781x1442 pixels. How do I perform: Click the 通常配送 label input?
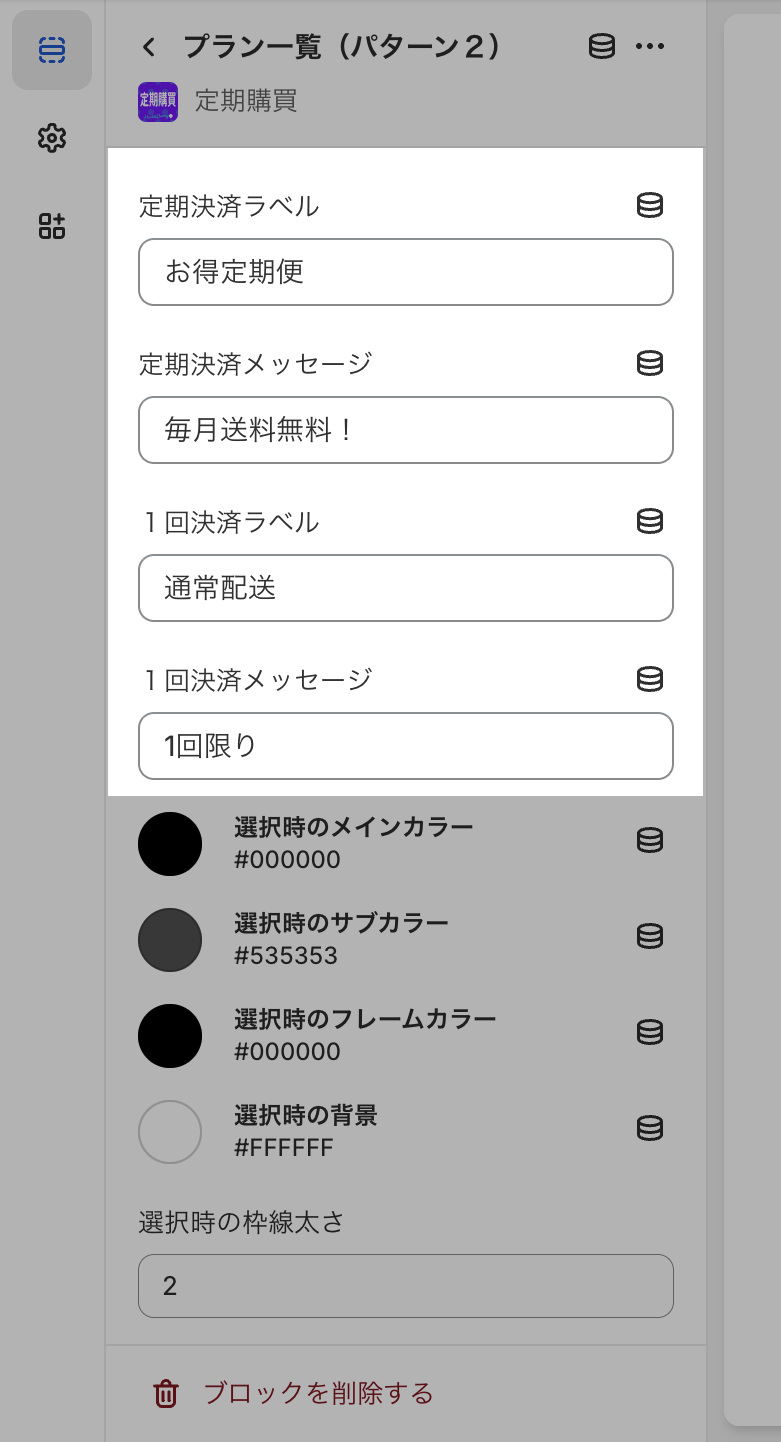pos(405,588)
